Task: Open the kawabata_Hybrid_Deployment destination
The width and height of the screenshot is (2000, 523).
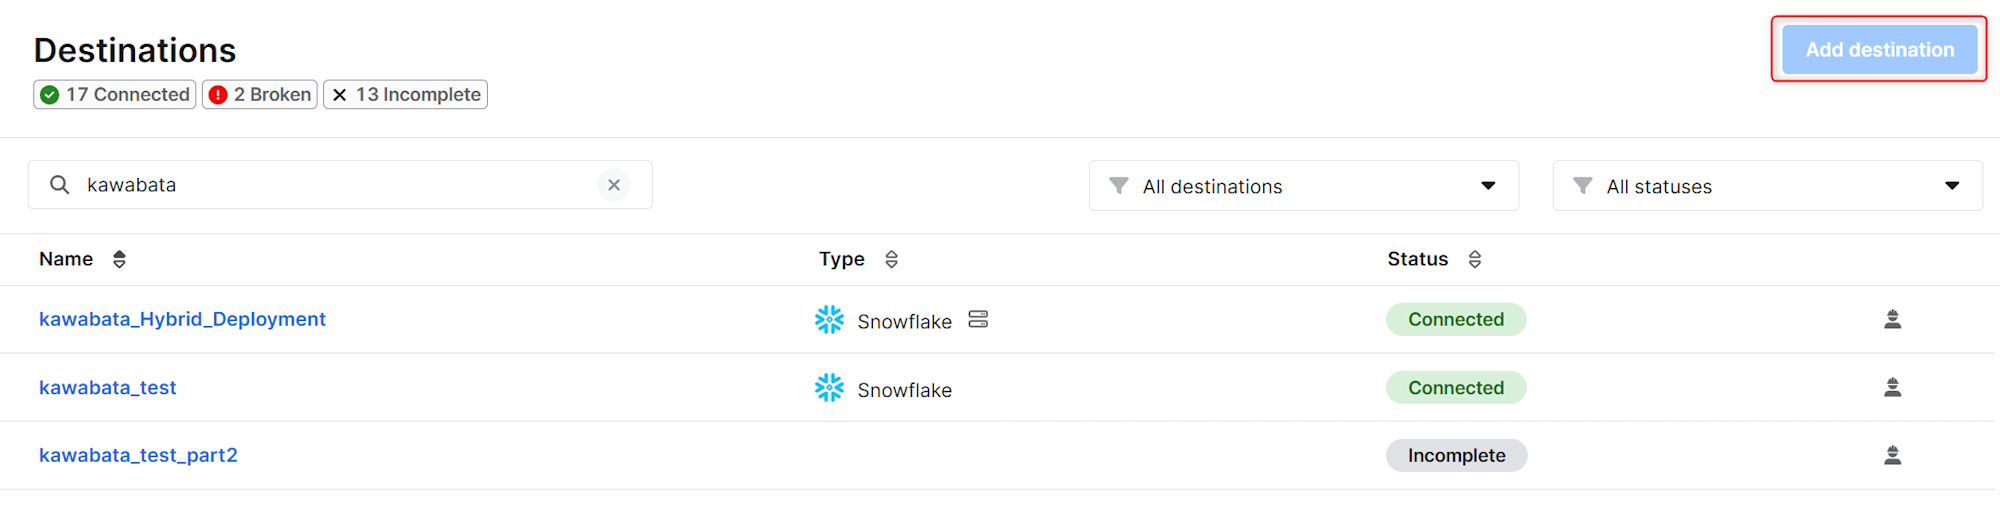Action: 182,319
